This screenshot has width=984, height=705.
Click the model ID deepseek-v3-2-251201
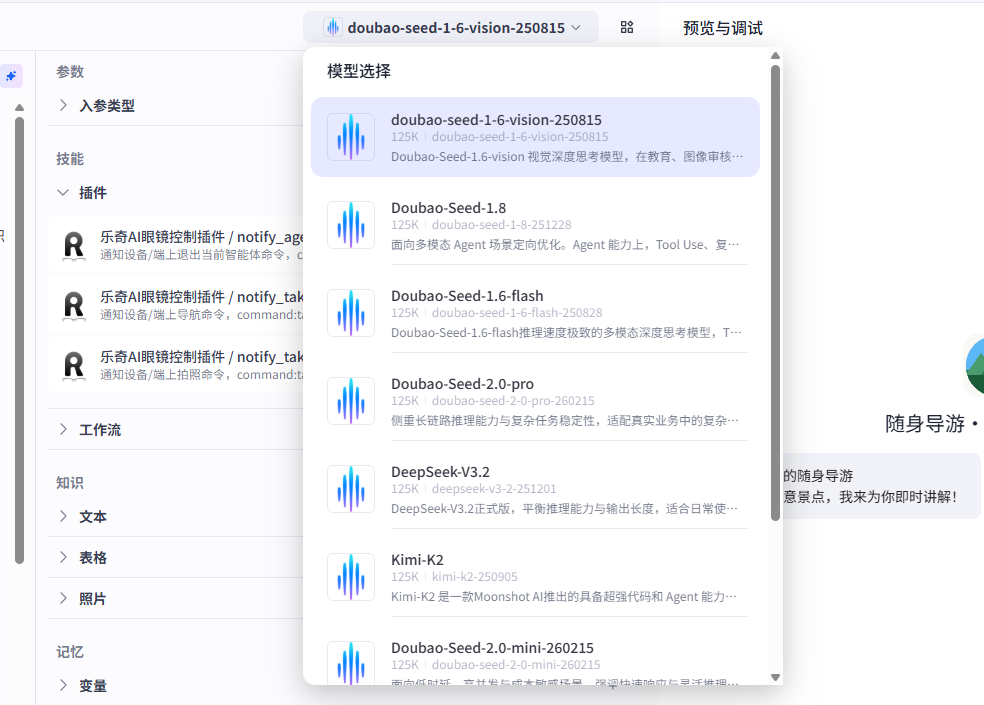pyautogui.click(x=494, y=488)
